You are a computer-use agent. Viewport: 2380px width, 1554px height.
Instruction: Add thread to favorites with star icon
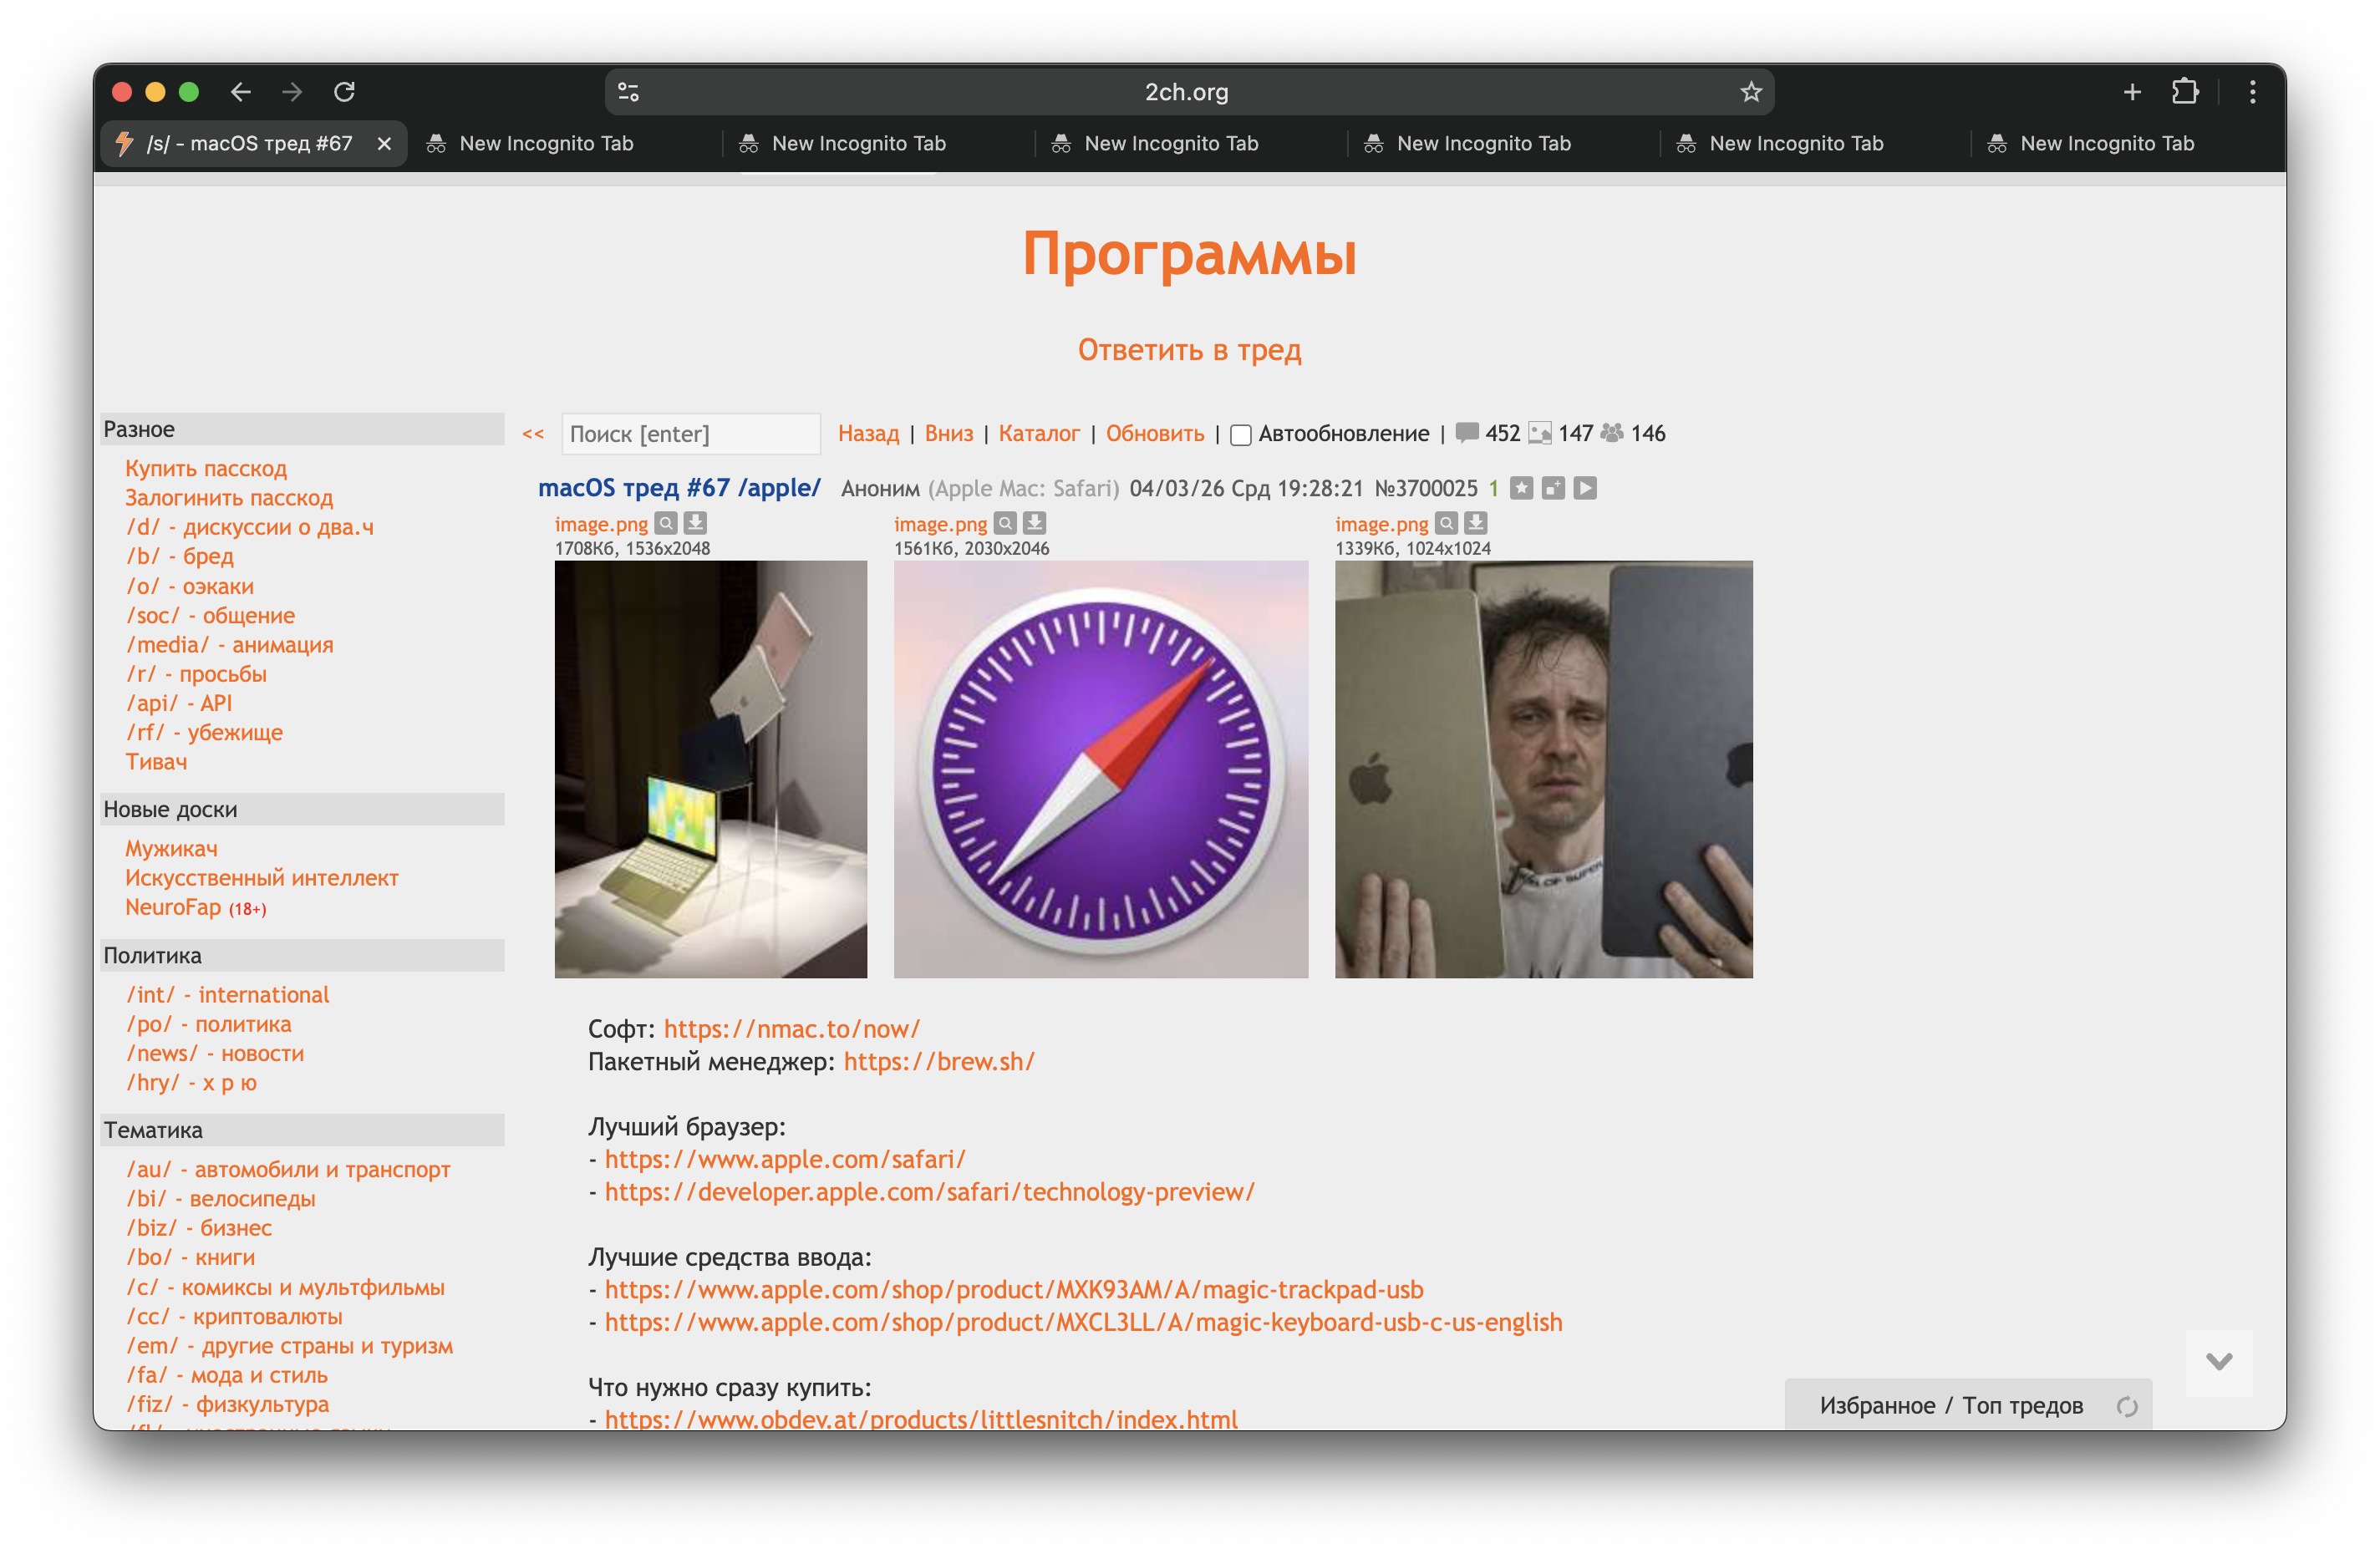point(1521,488)
